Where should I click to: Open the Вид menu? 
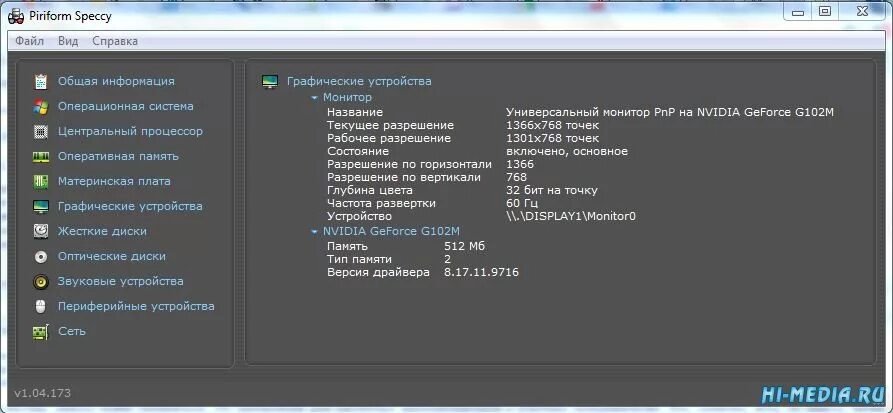[x=68, y=41]
